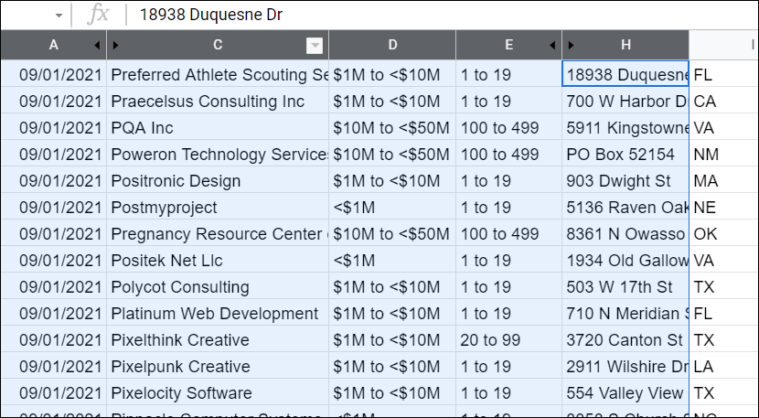Select date cell in Pixelocity Software row

[53, 393]
